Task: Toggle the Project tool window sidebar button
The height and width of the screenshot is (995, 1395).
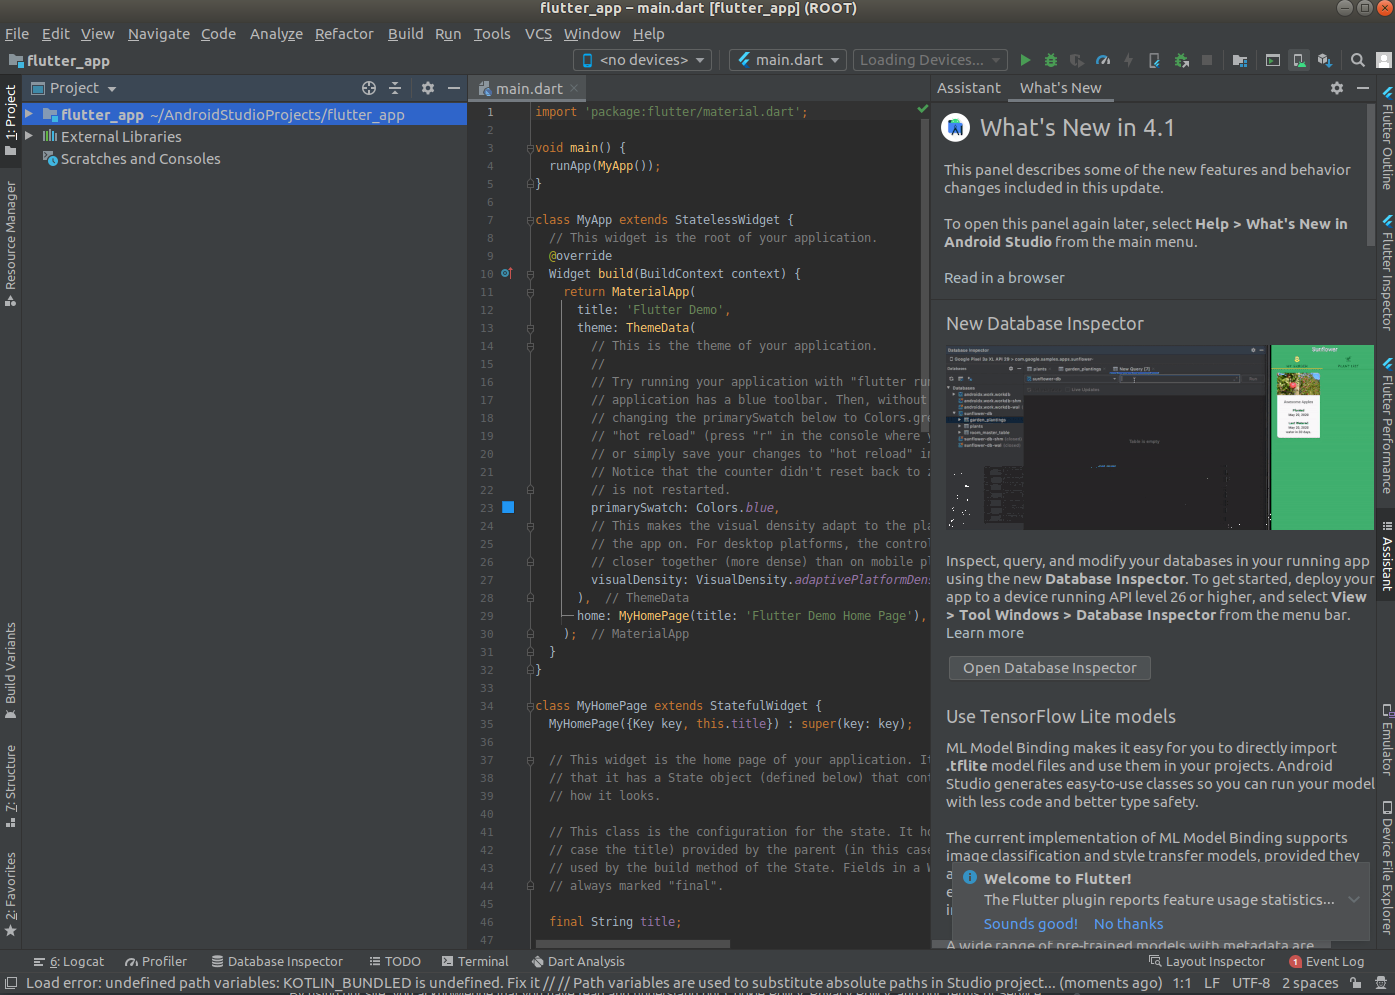Action: tap(10, 120)
